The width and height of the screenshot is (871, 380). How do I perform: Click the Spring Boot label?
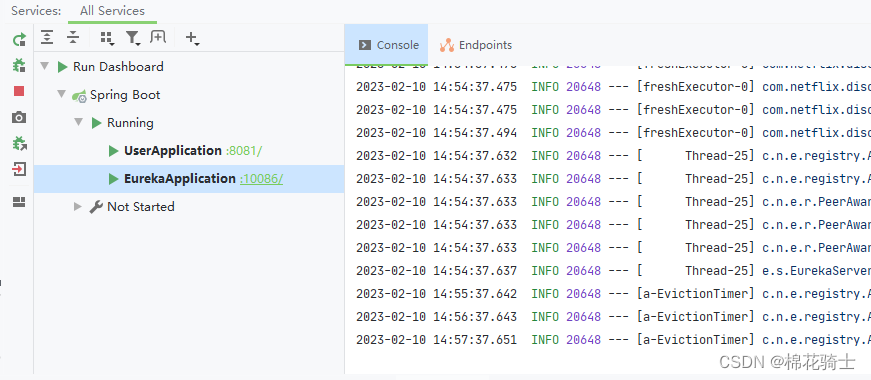pos(125,95)
